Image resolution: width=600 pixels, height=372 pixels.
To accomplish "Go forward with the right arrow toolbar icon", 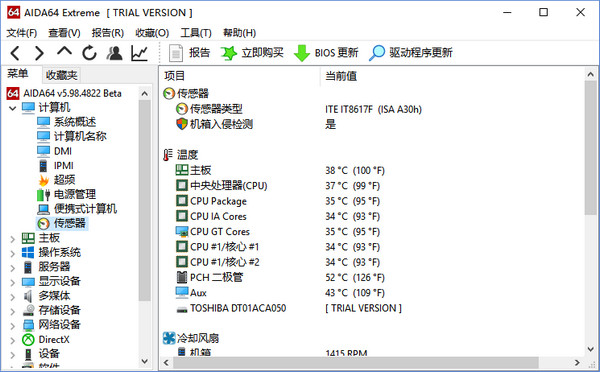I will point(39,53).
